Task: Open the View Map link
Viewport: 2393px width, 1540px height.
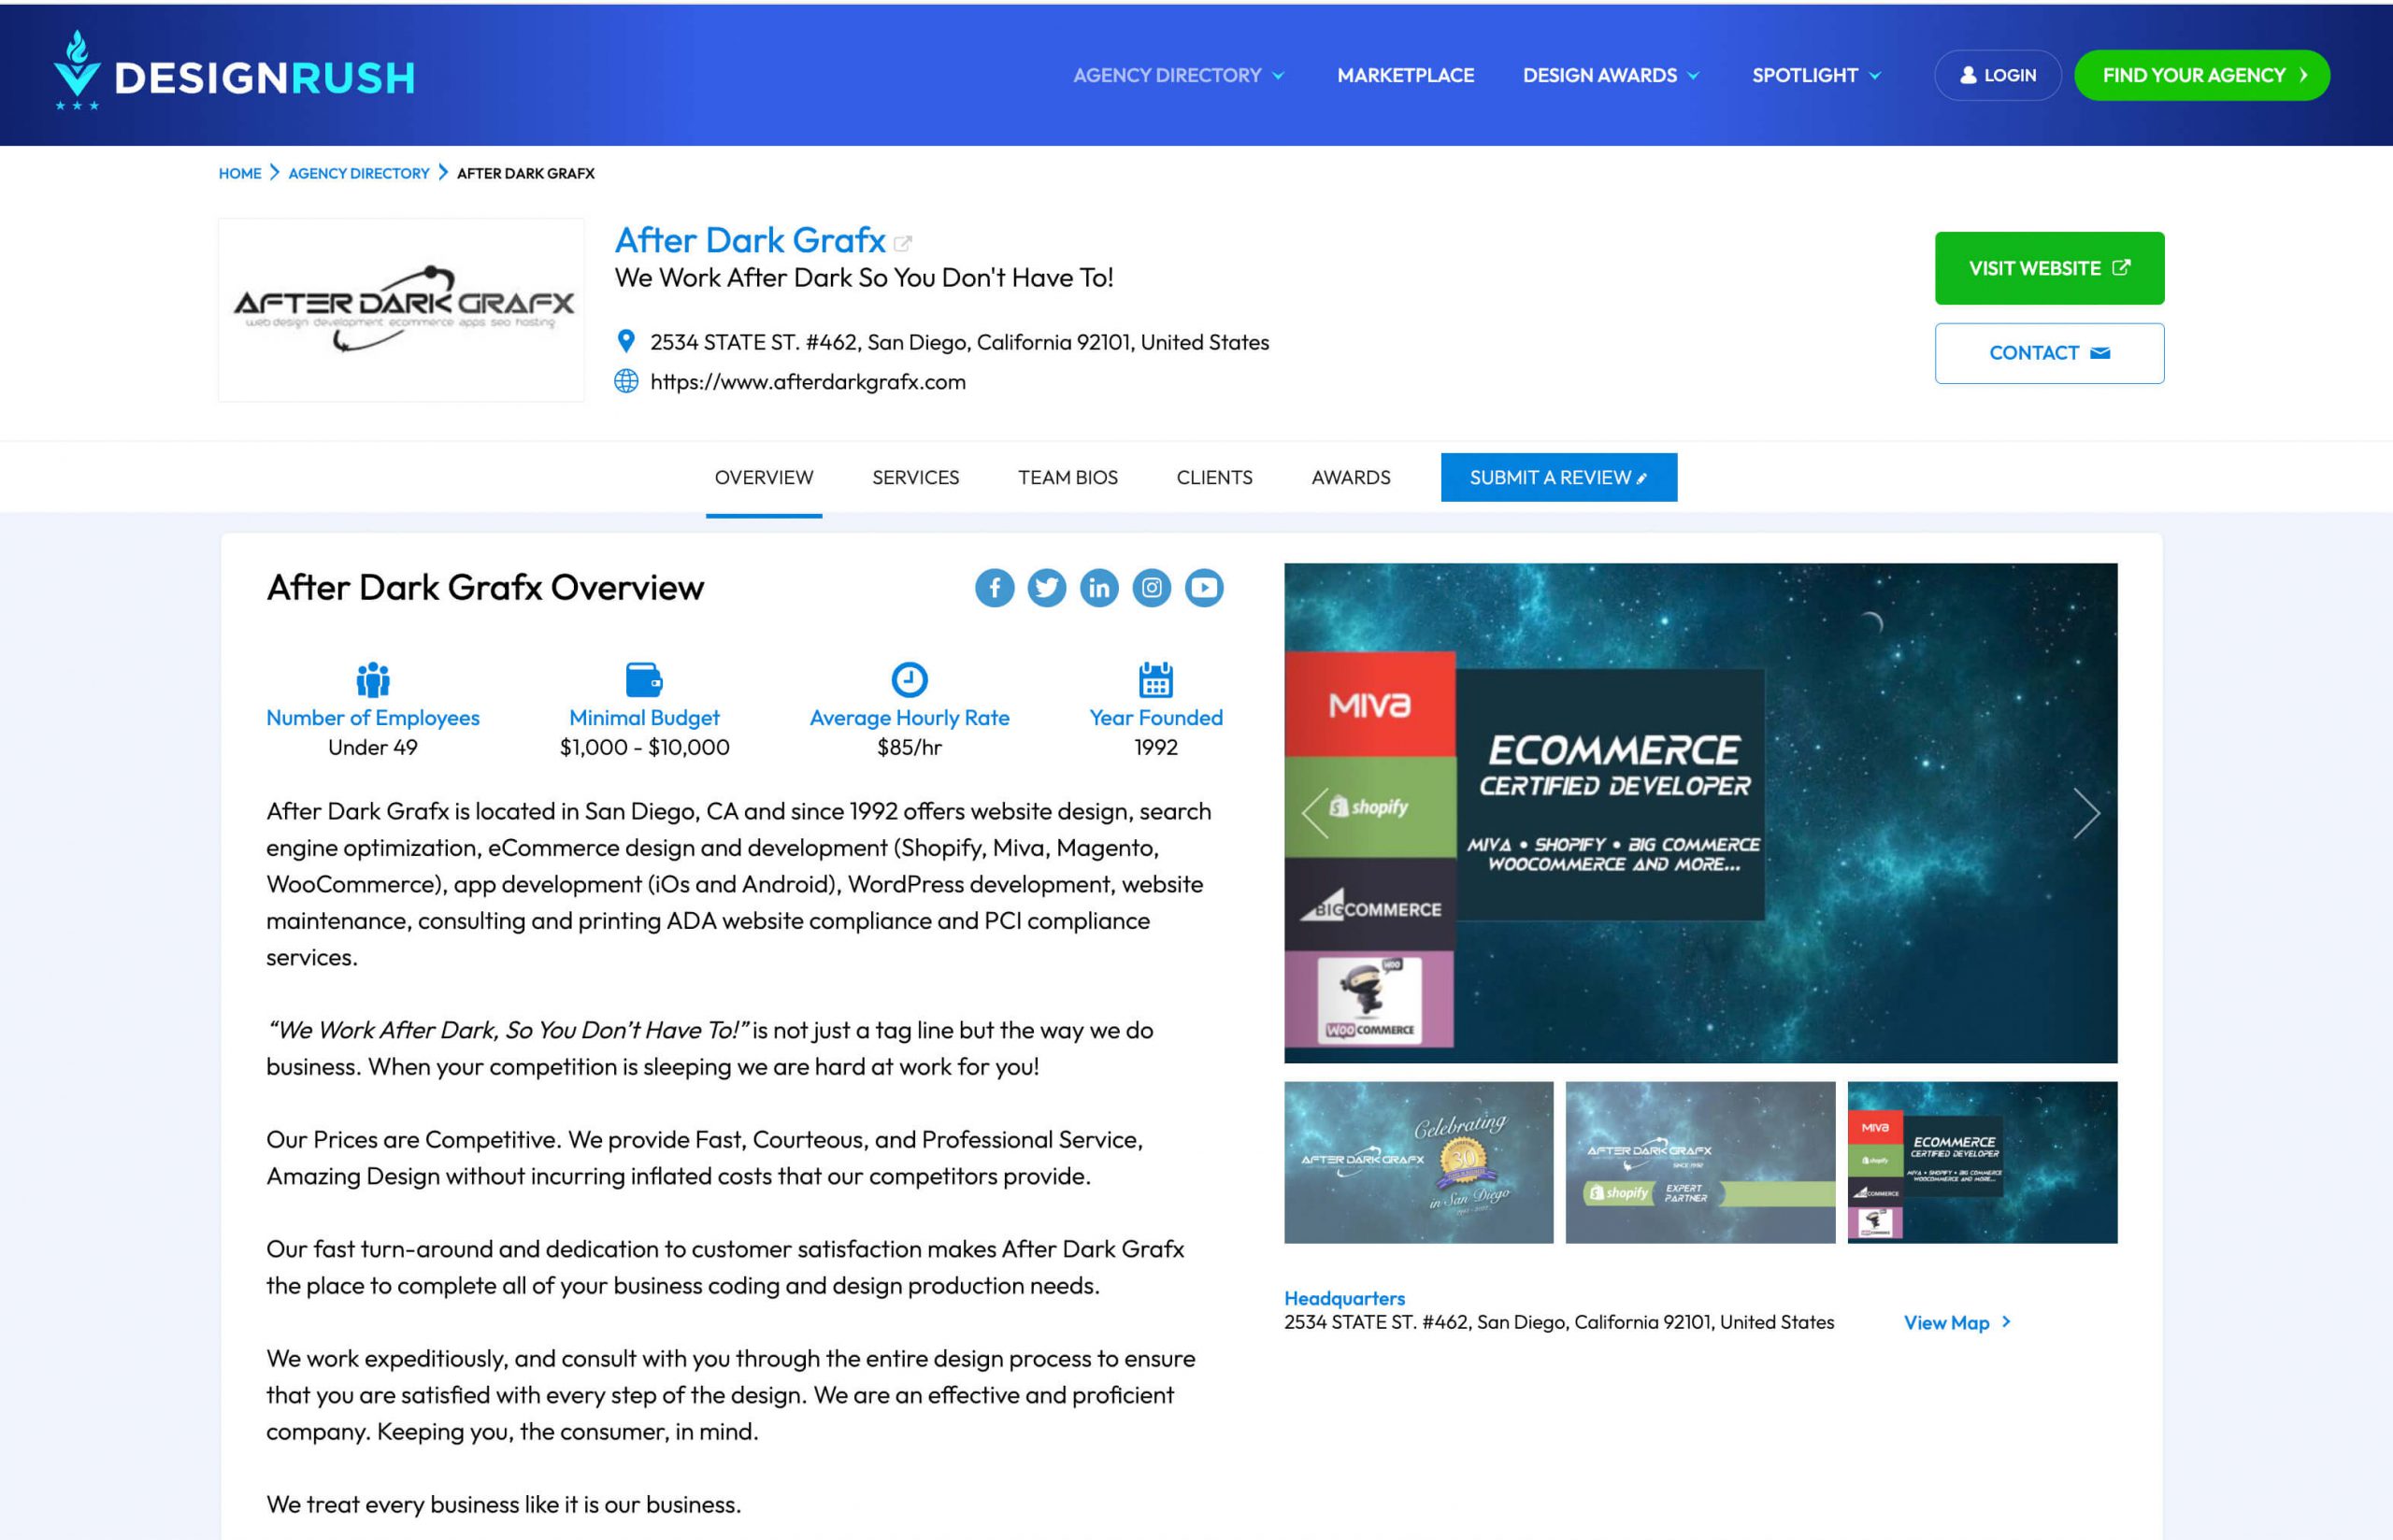Action: pyautogui.click(x=1957, y=1323)
